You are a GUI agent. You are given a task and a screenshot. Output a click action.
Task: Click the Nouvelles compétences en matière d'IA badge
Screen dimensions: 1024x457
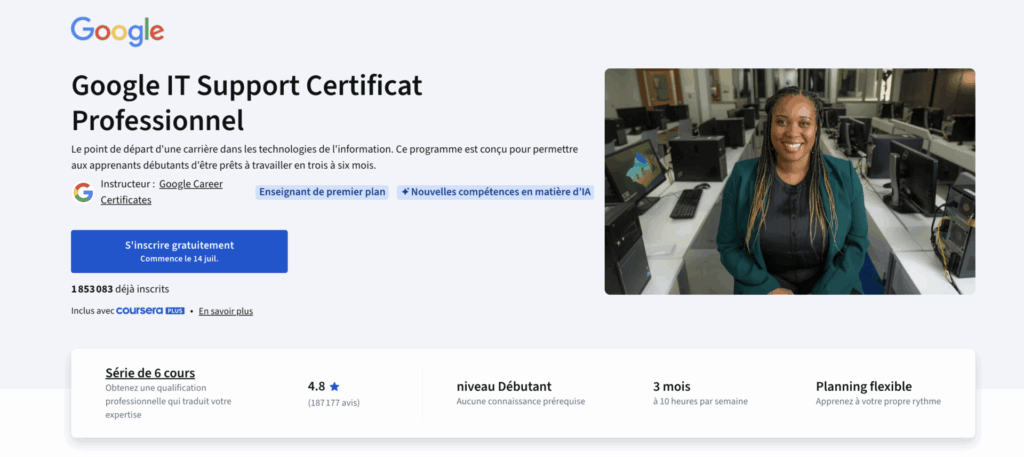[496, 192]
